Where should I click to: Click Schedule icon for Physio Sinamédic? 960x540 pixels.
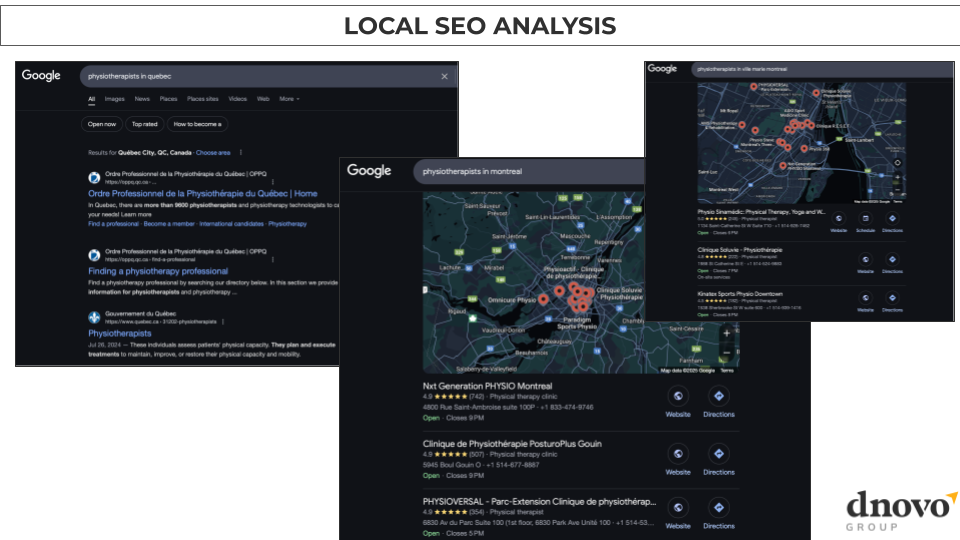coord(865,220)
